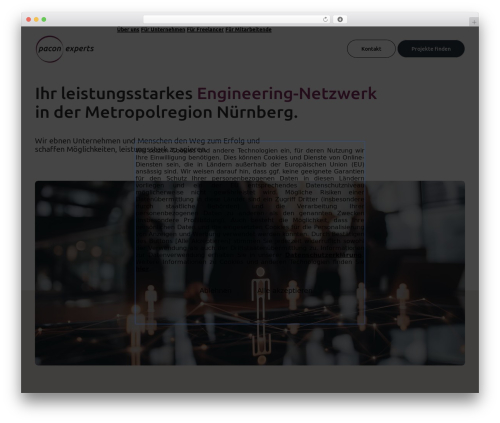Screen dimensions: 500x423
Task: Maximize the window with green button
Action: click(x=44, y=19)
